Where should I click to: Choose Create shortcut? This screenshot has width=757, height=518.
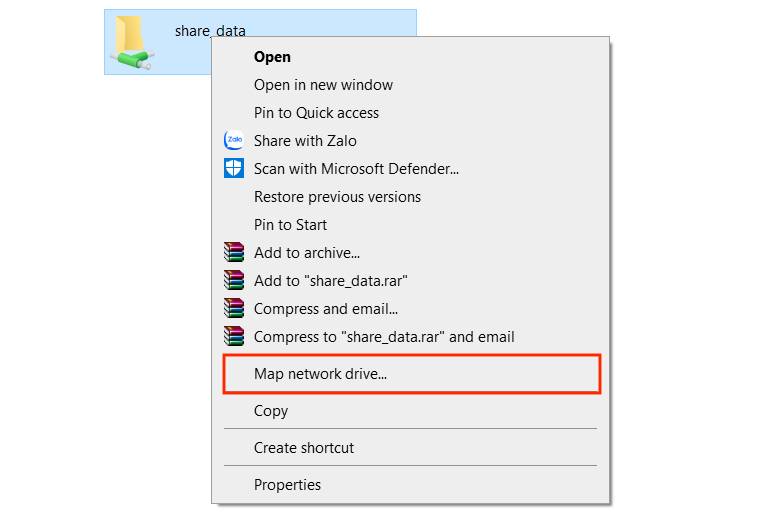pos(304,448)
